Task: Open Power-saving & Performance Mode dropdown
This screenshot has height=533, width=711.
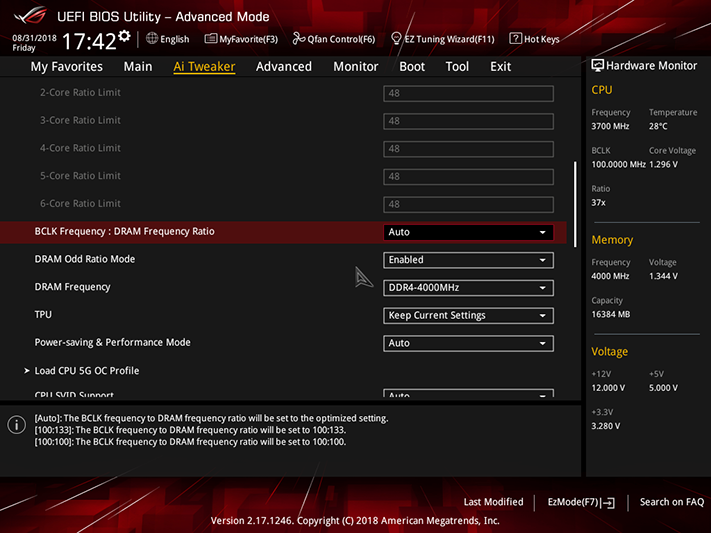Action: click(468, 343)
